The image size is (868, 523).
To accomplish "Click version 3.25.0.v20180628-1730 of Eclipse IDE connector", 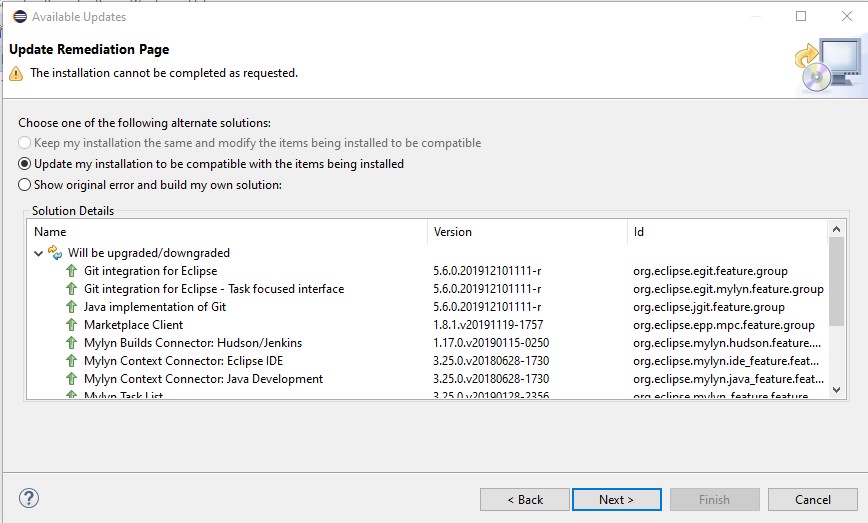I will point(491,361).
